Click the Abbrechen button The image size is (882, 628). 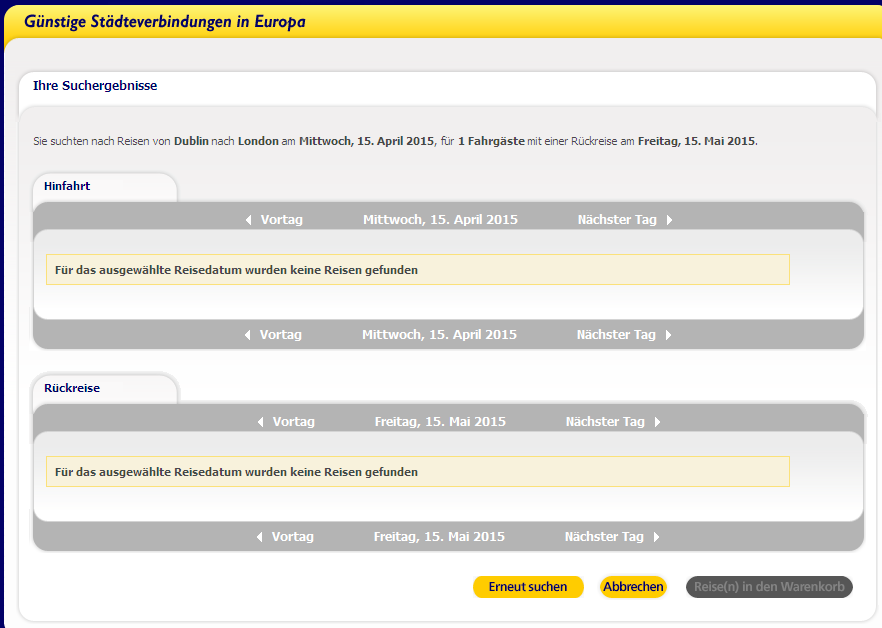(633, 587)
